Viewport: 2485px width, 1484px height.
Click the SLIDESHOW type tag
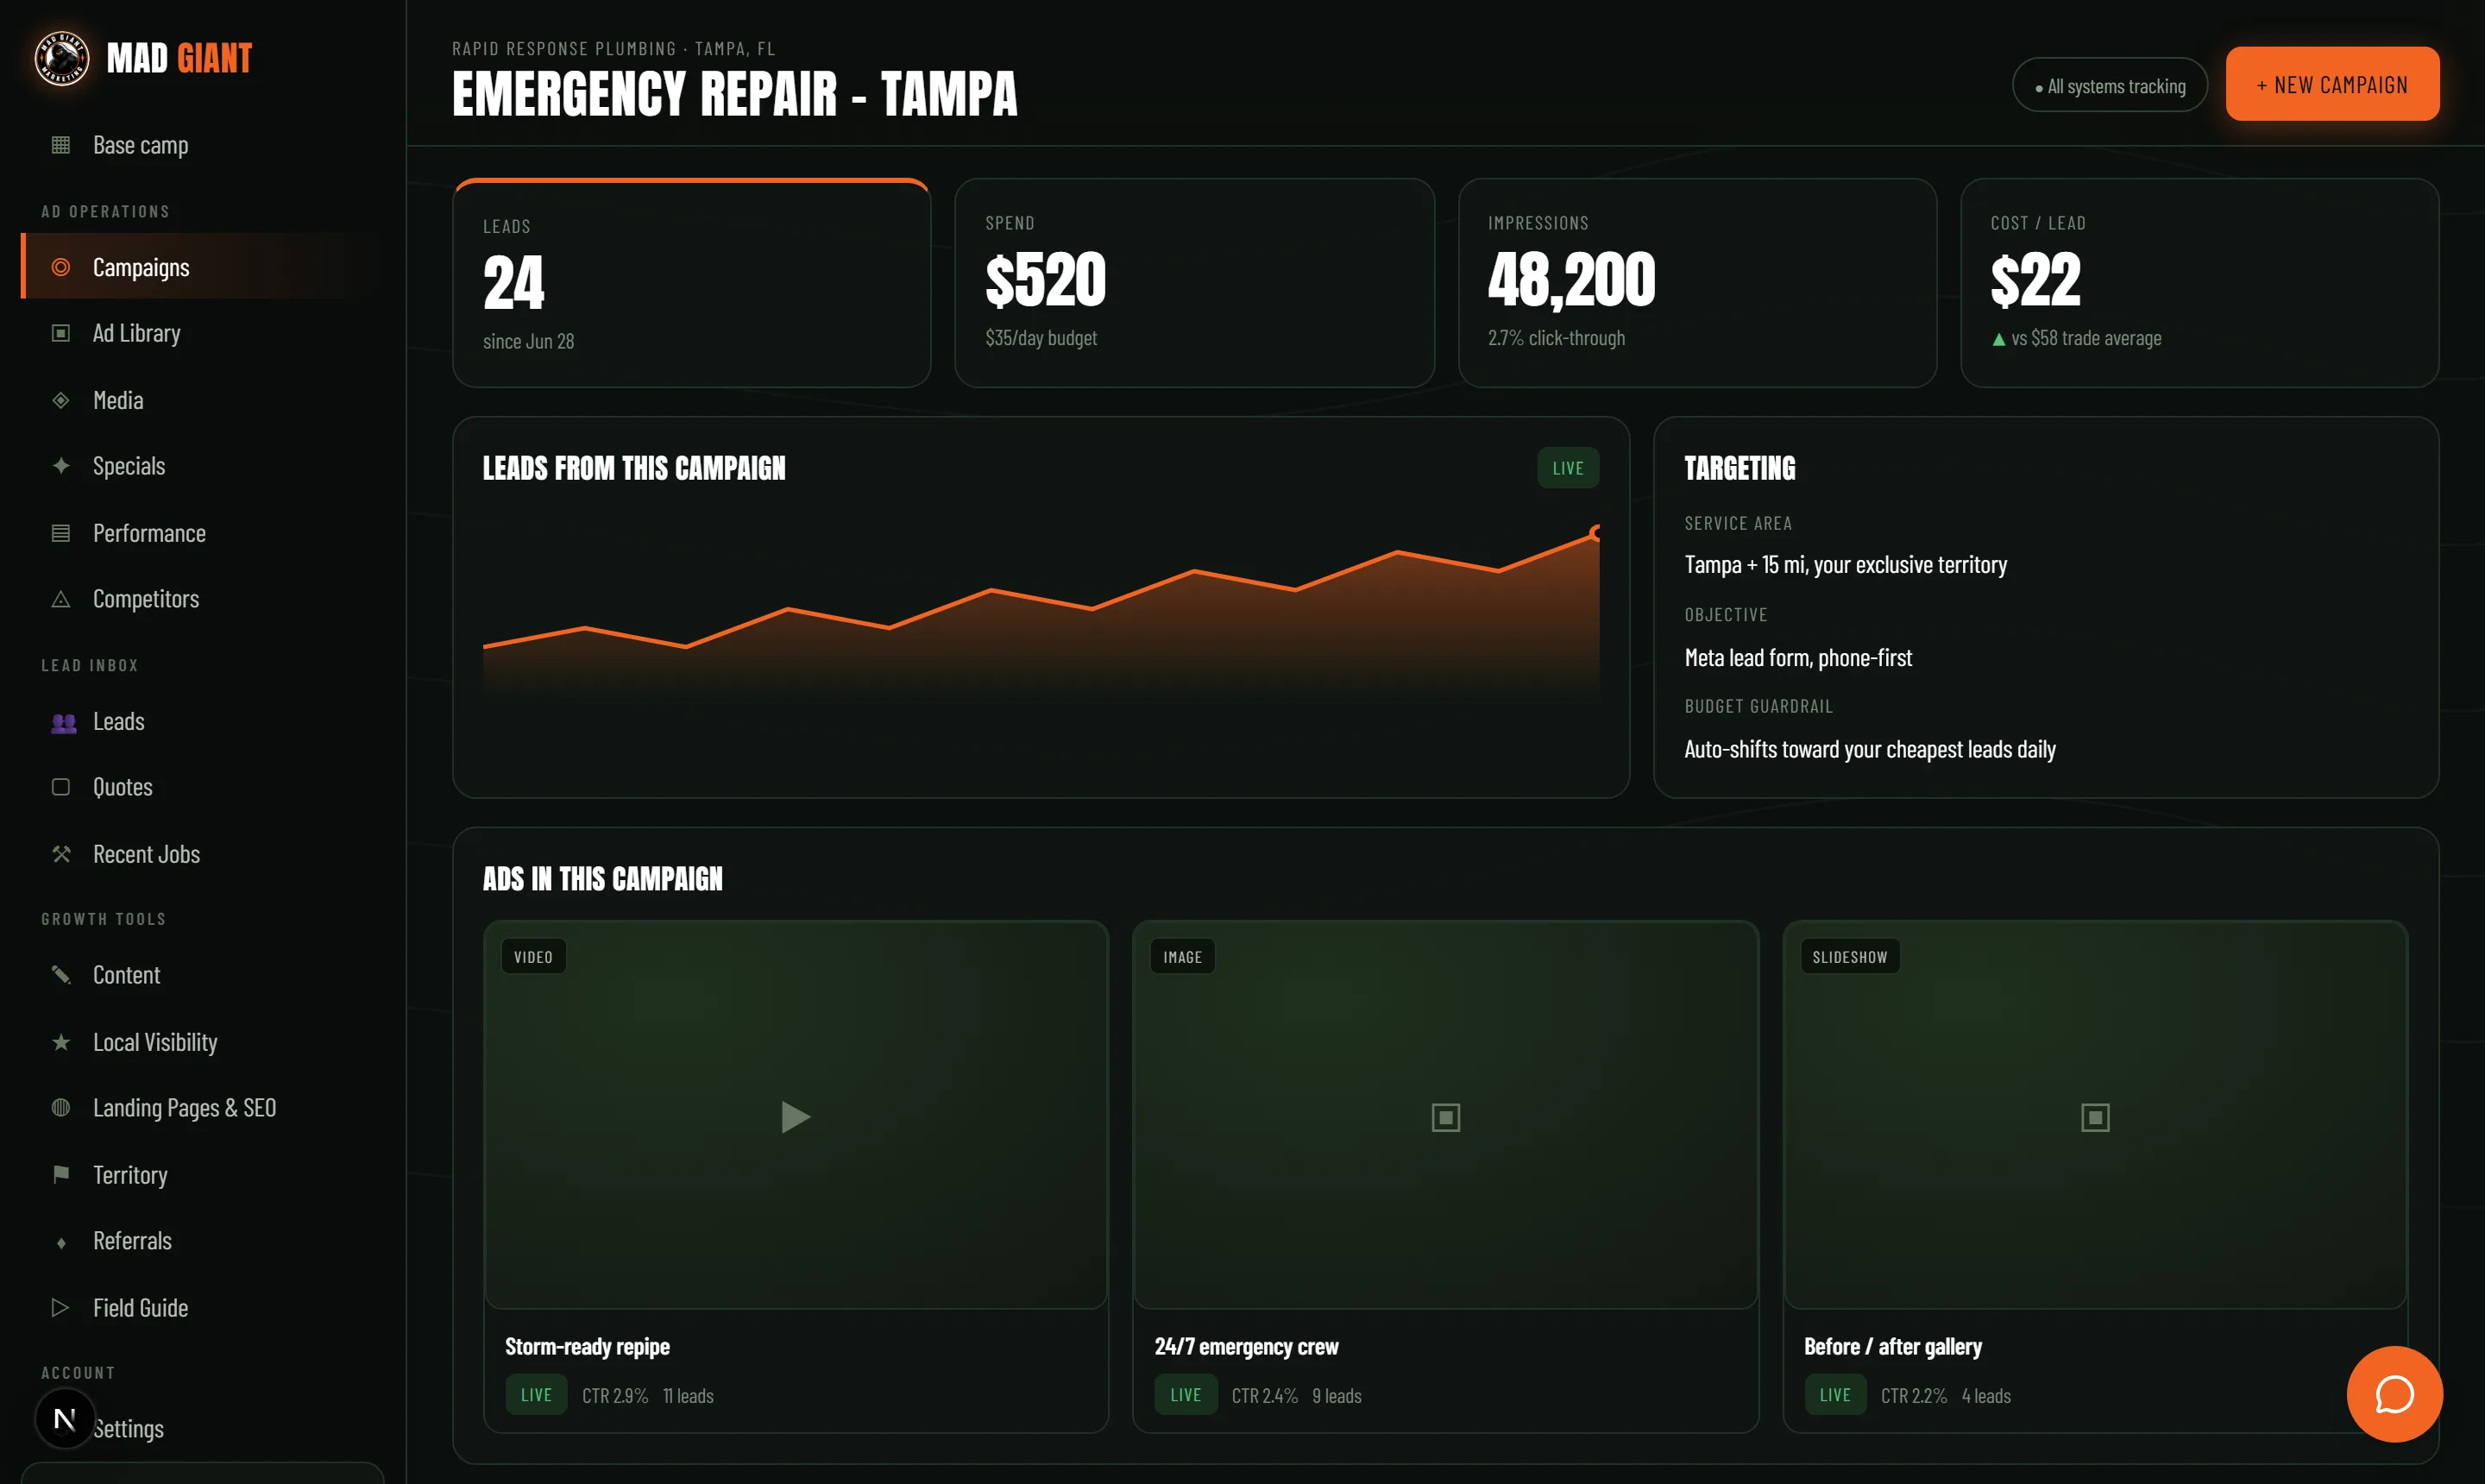(x=1850, y=957)
